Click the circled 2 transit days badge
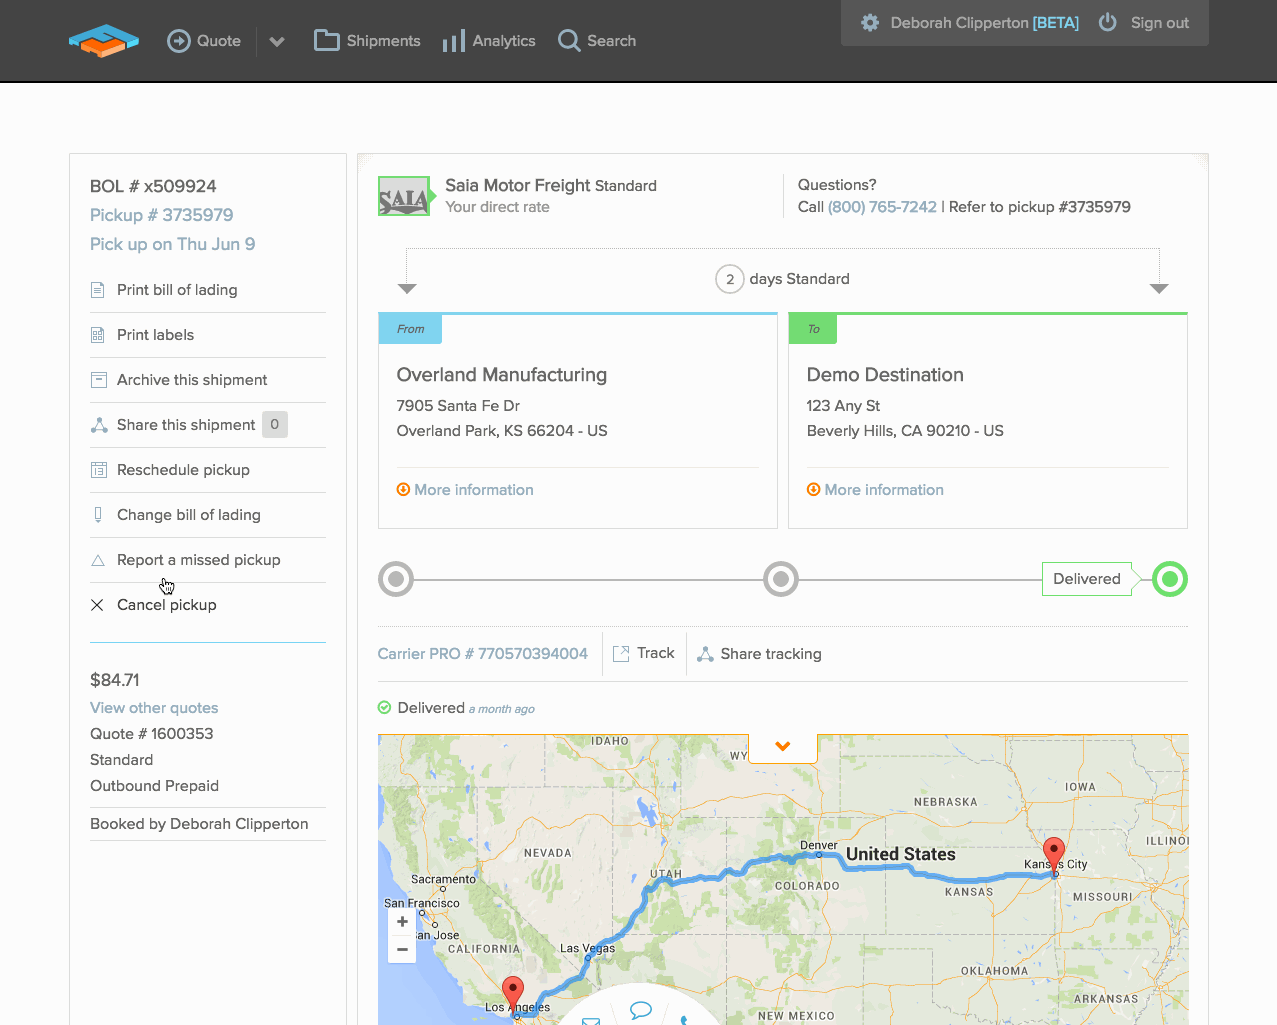 tap(730, 279)
